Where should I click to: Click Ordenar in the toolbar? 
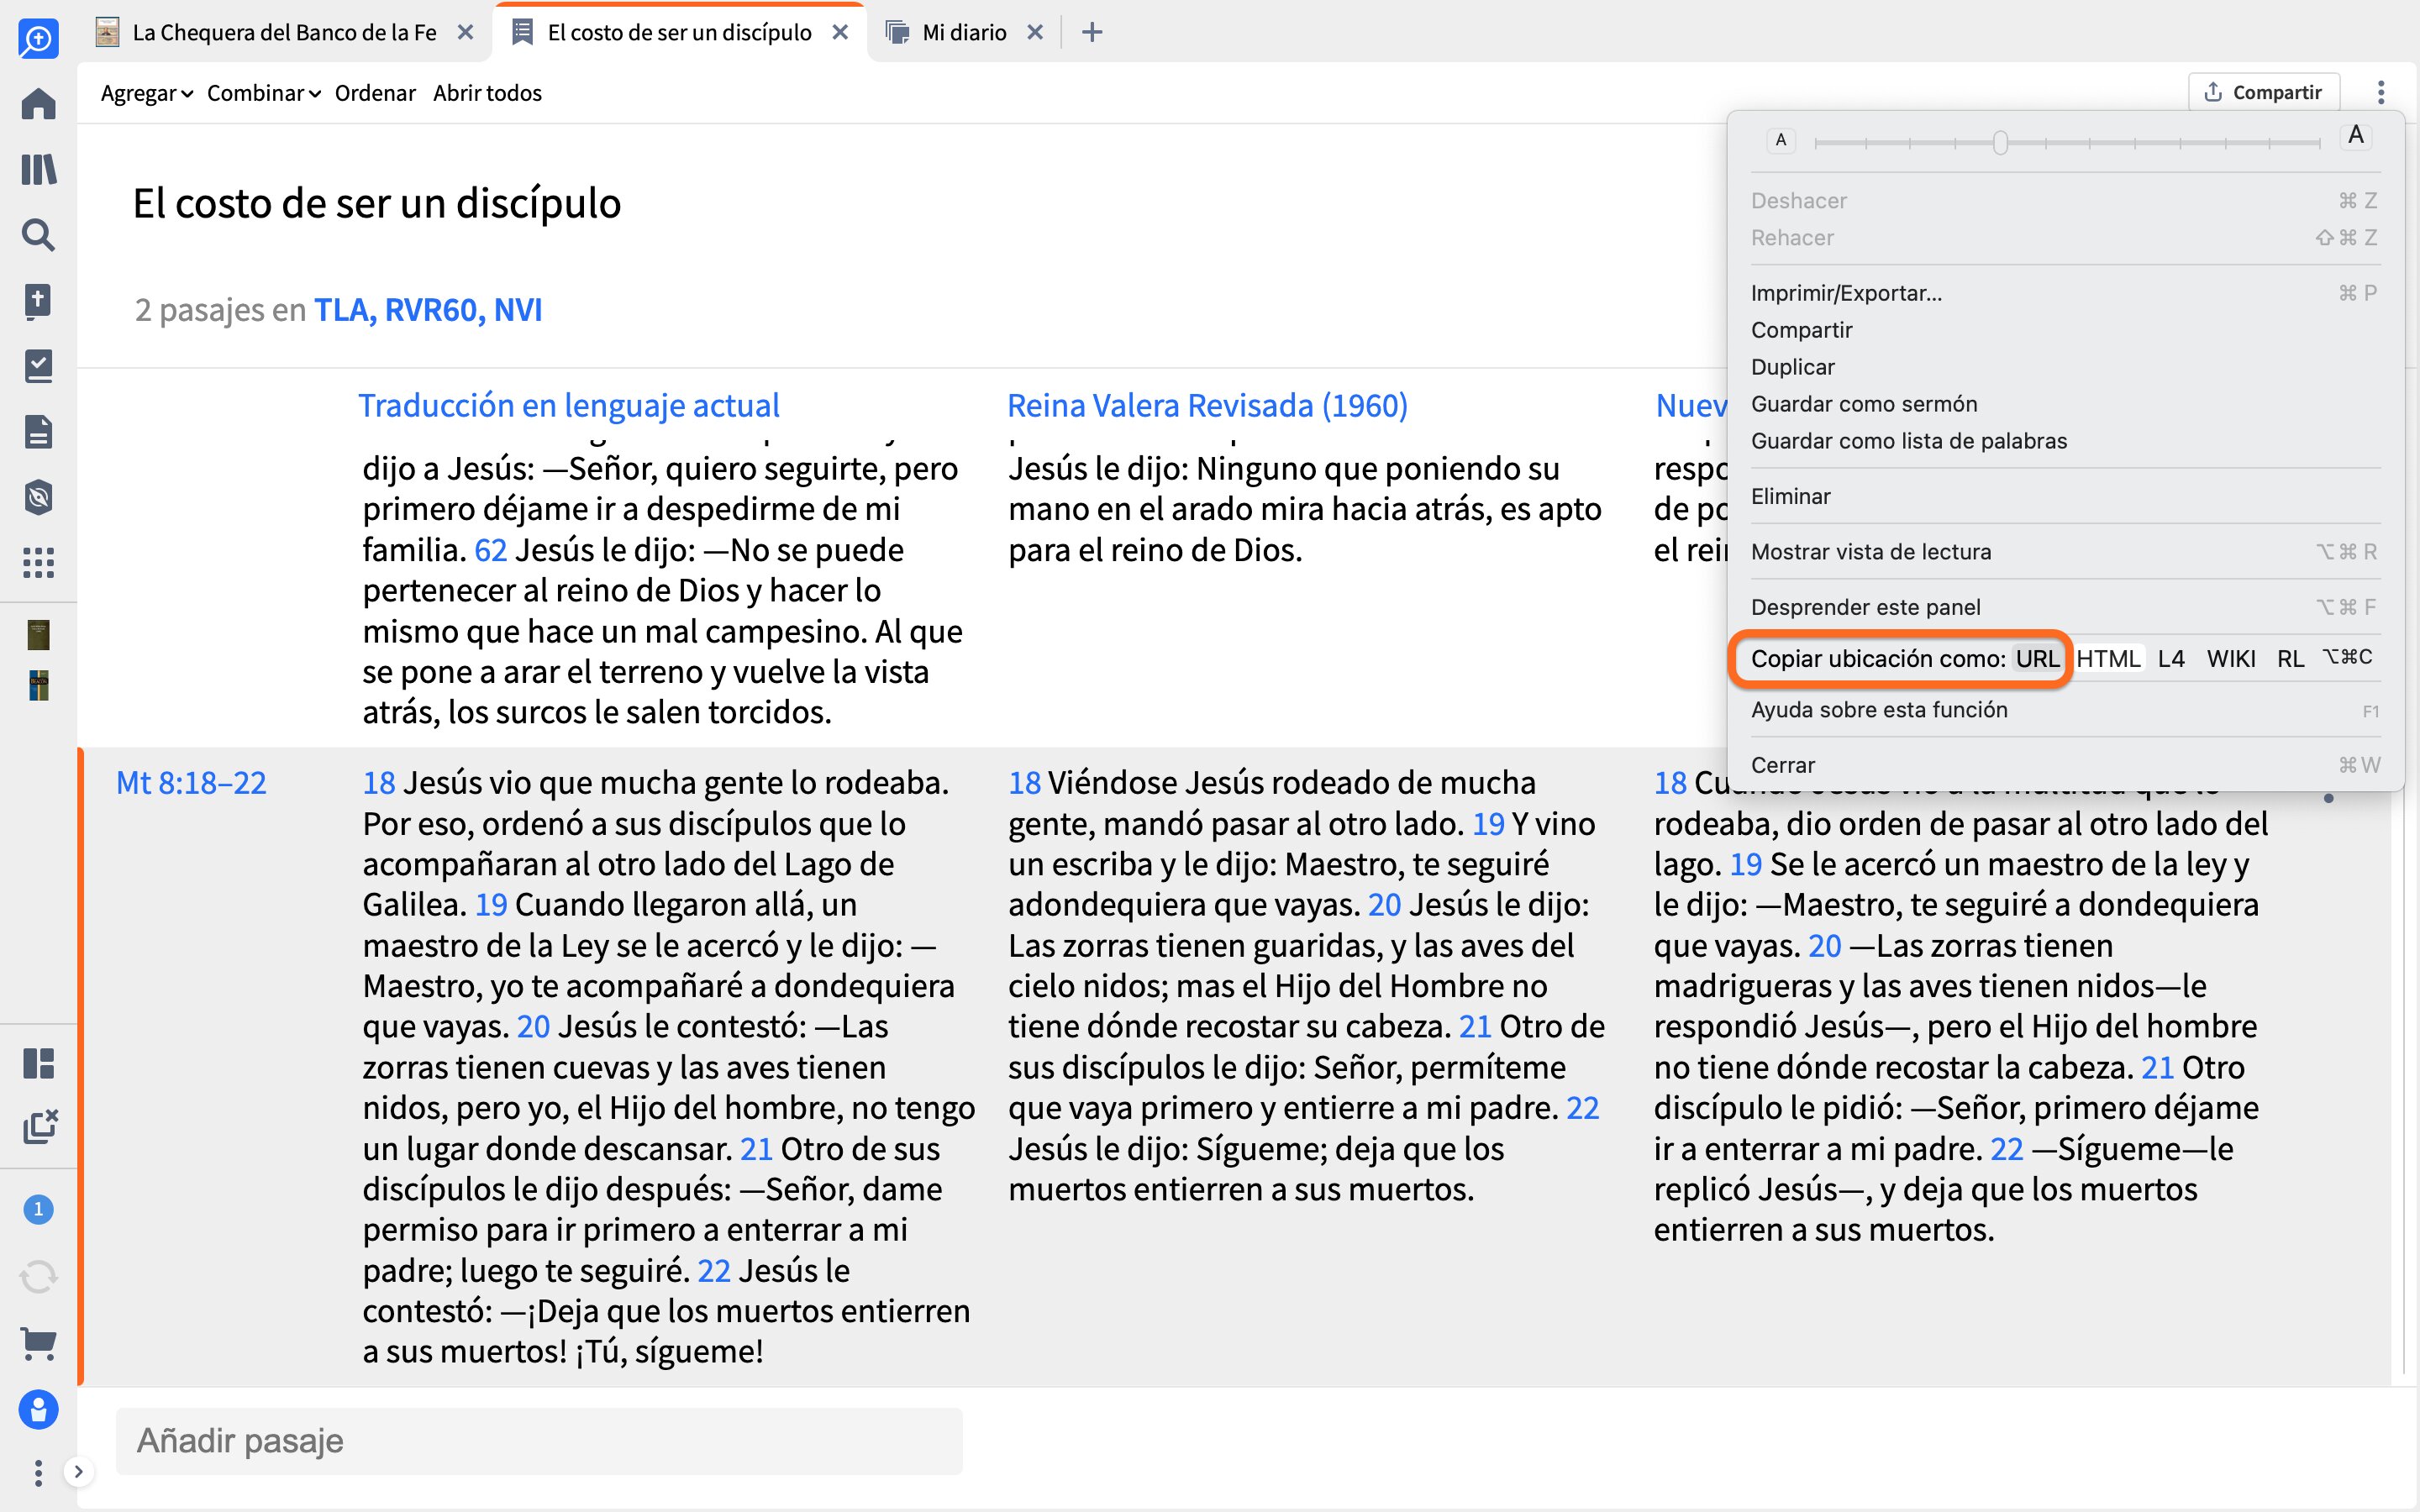375,93
